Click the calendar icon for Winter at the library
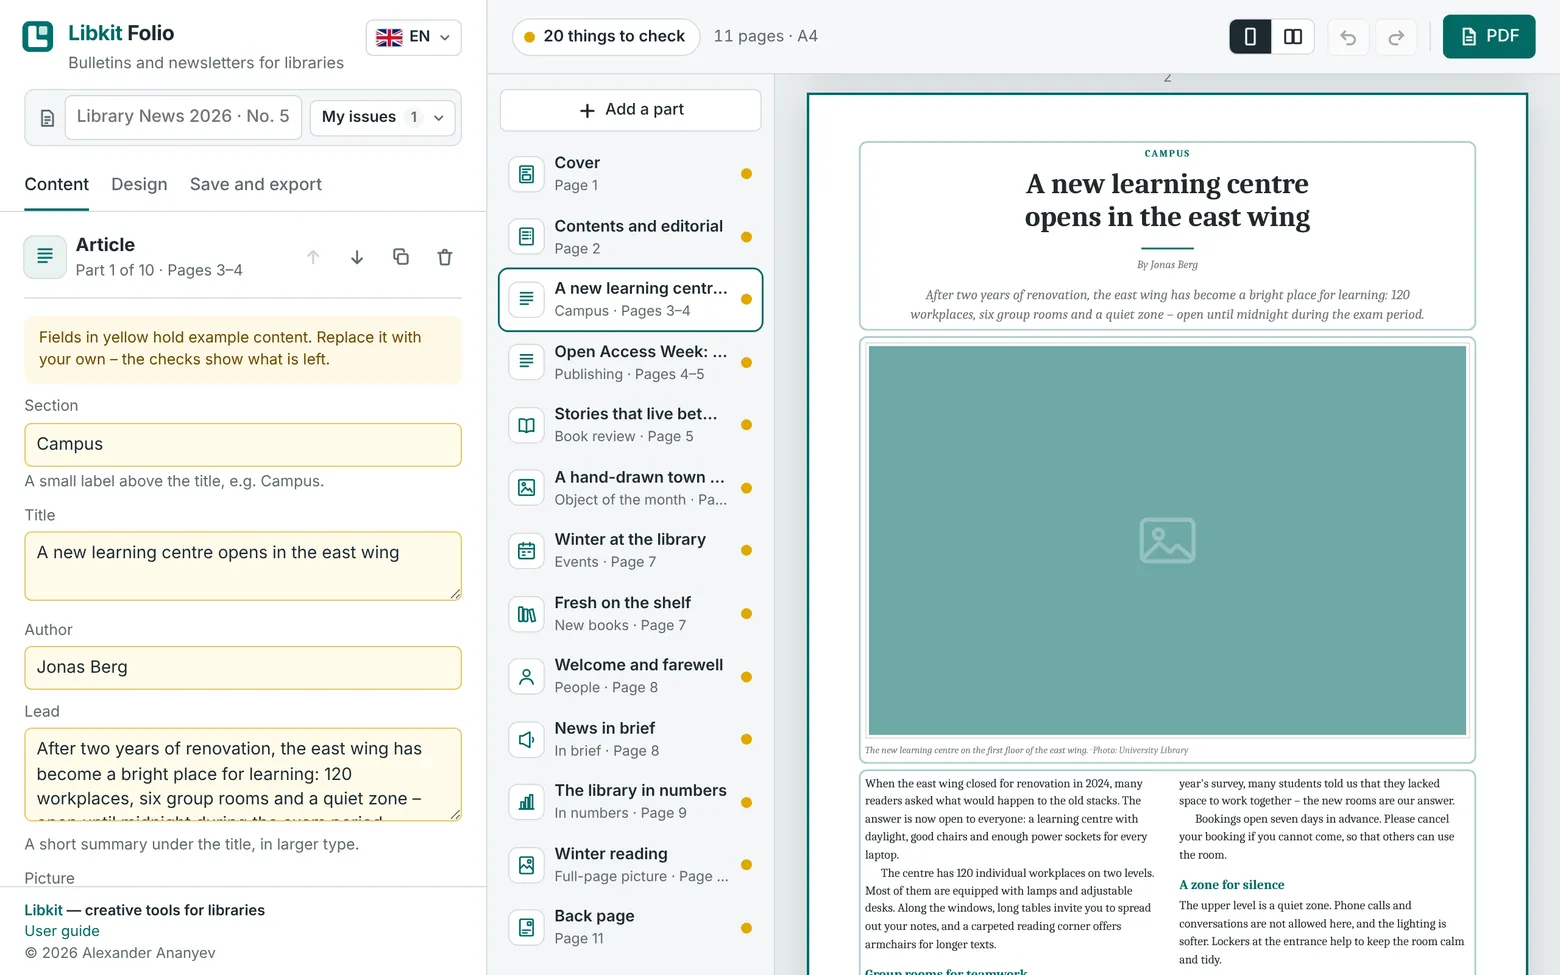 click(x=526, y=550)
